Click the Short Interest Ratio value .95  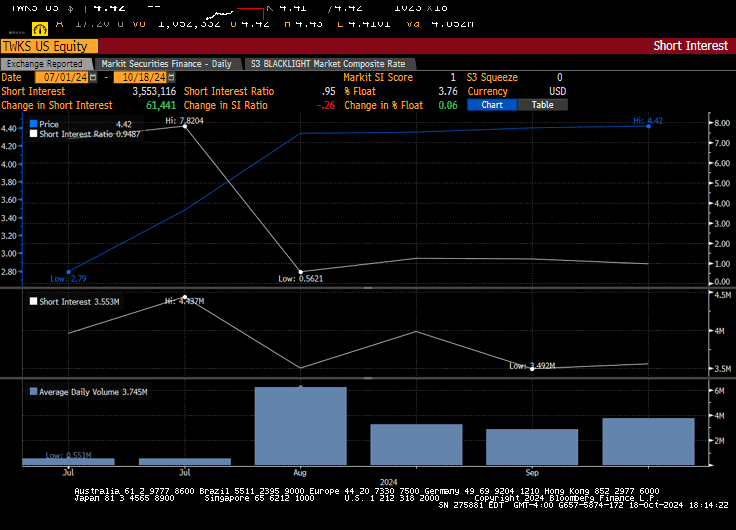click(x=329, y=91)
